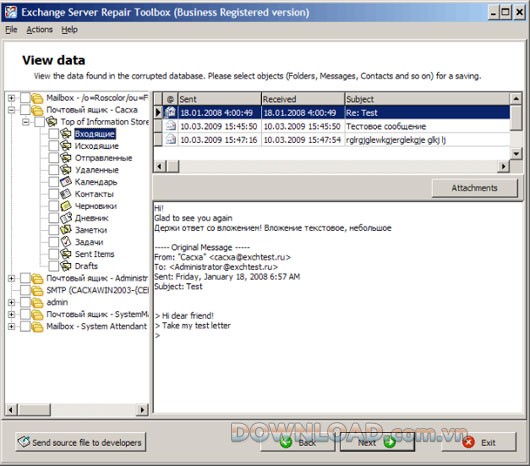Click the Задачи tasks icon

click(x=66, y=242)
